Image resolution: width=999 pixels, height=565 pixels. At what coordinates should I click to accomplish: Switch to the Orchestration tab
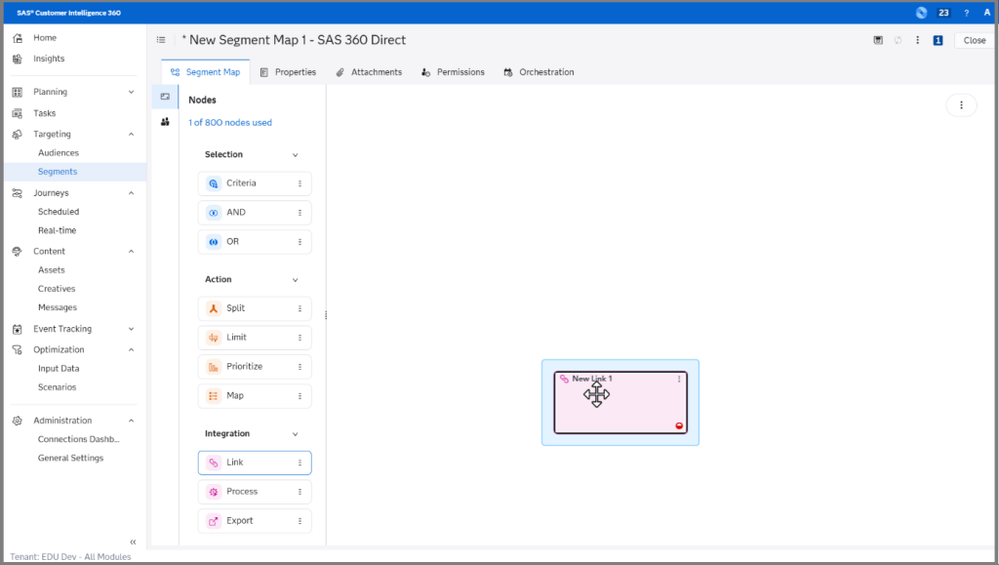(539, 72)
